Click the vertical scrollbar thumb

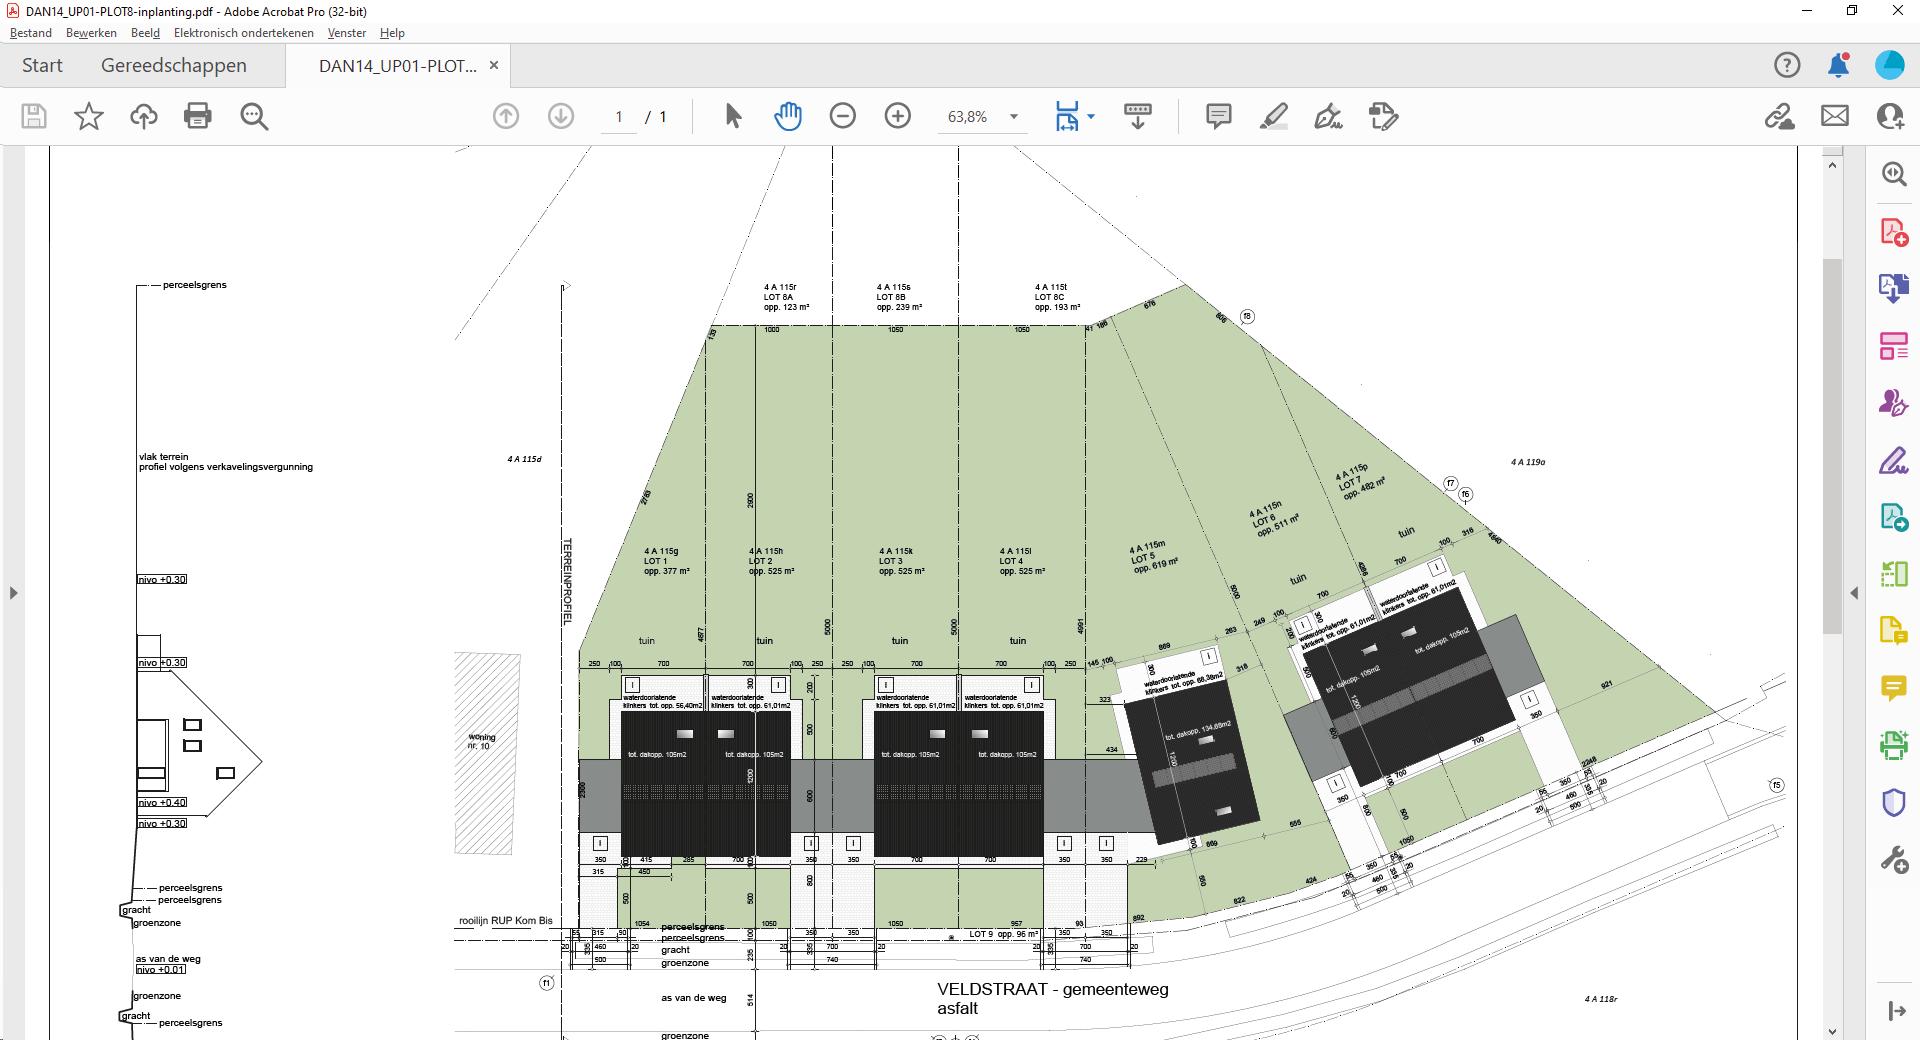click(1832, 446)
